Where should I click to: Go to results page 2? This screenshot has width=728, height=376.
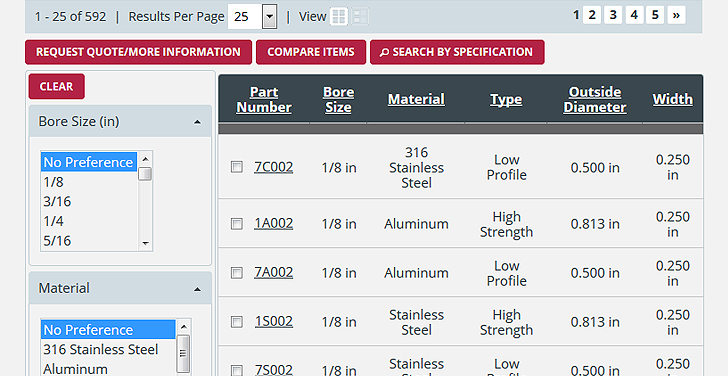pyautogui.click(x=592, y=15)
